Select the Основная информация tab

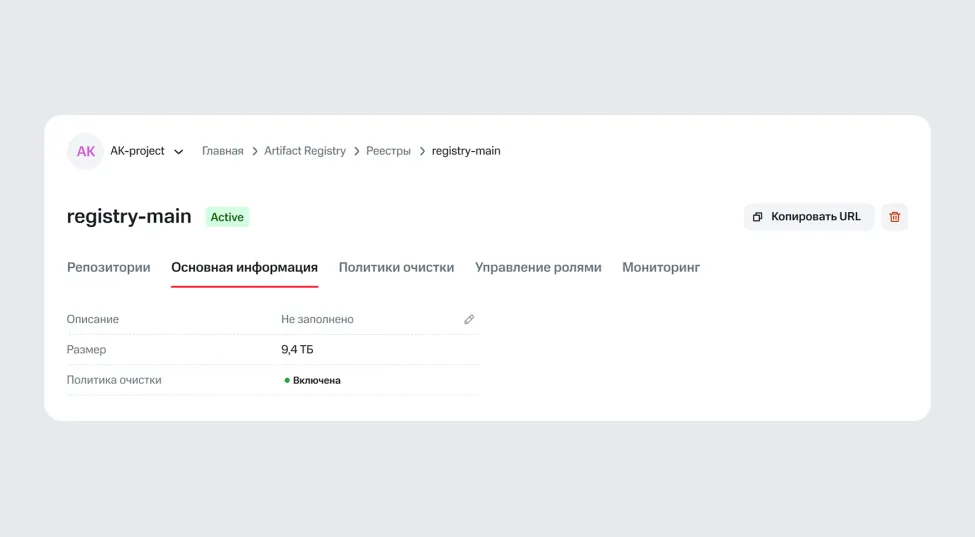244,268
